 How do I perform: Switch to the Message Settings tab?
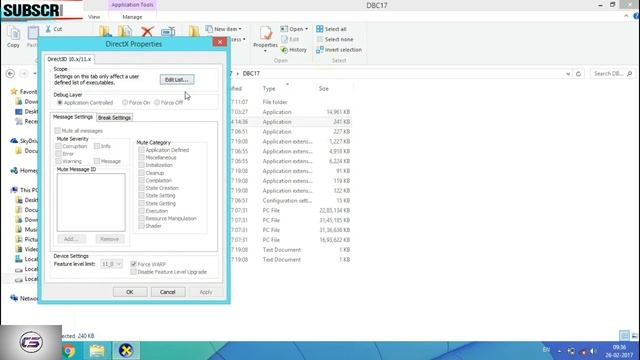click(73, 117)
